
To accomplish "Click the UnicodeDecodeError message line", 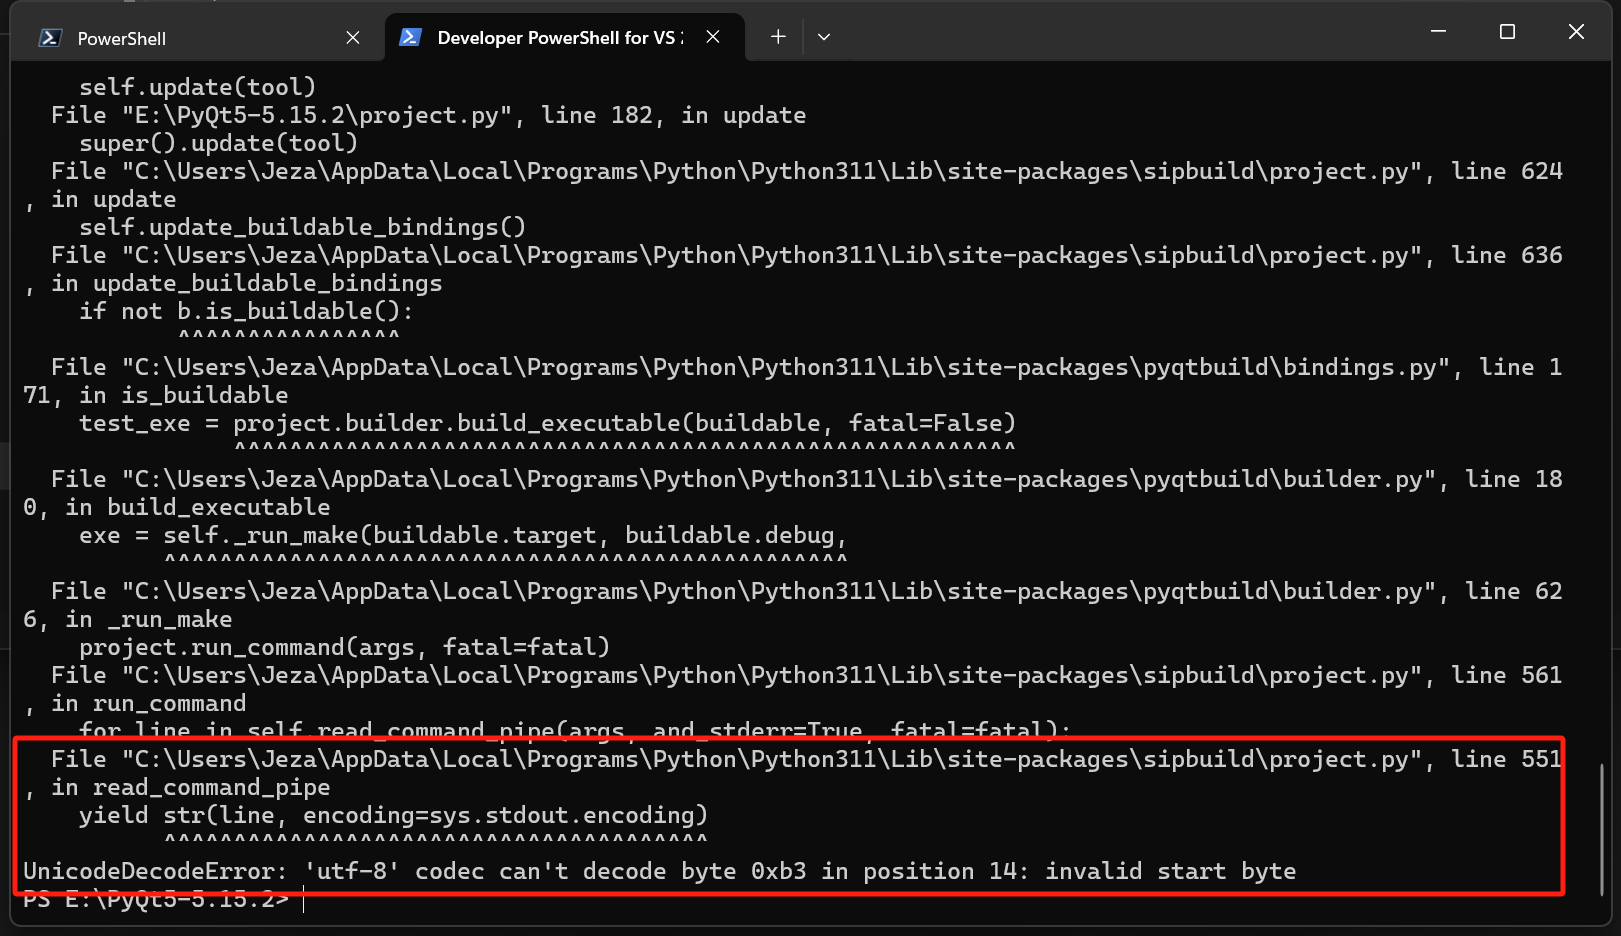I will pos(658,872).
